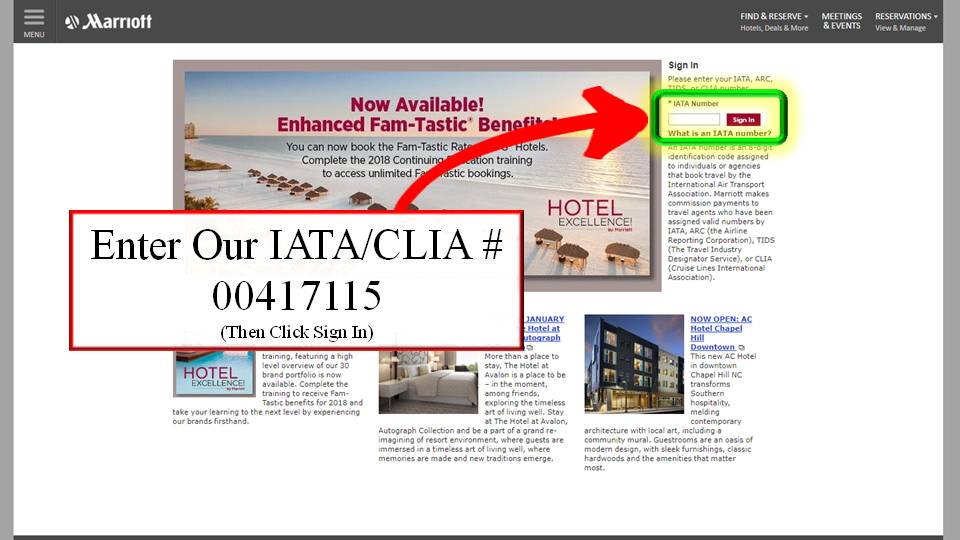Click the IATA Number input field
The width and height of the screenshot is (960, 540).
tap(694, 119)
